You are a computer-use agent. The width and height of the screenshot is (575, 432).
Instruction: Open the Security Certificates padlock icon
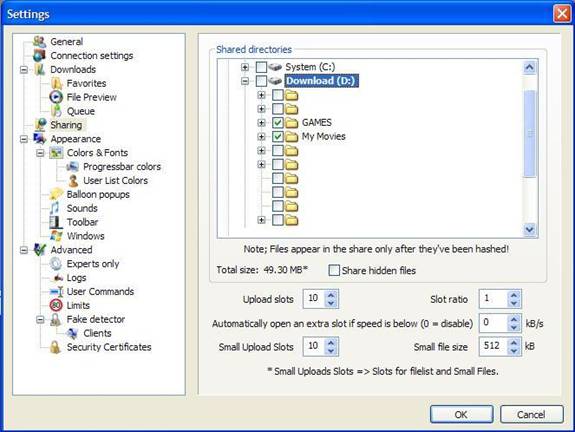click(x=55, y=347)
